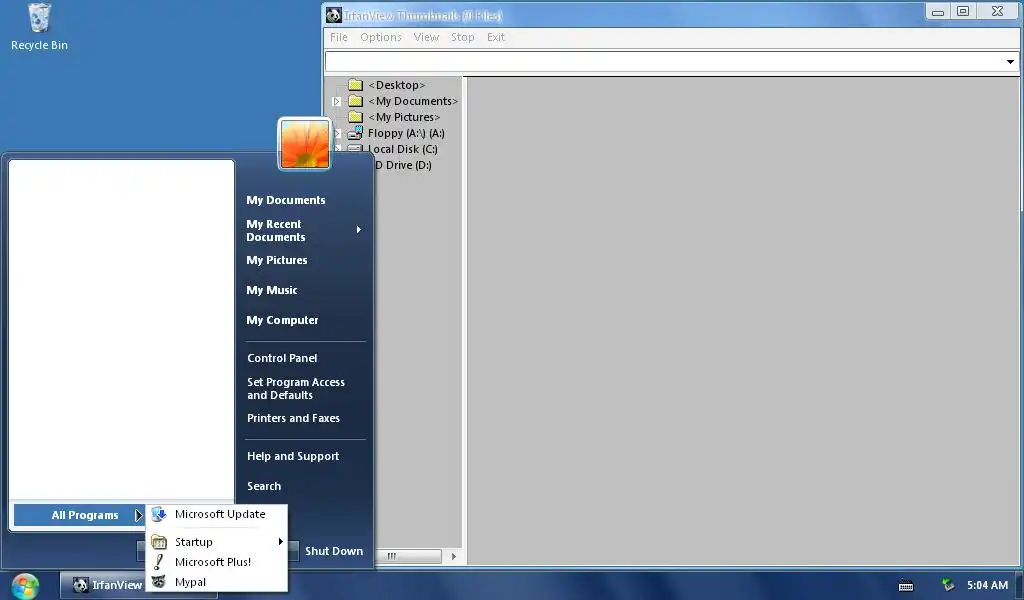The height and width of the screenshot is (600, 1024).
Task: Click the My Documents folder icon in tree
Action: (x=355, y=101)
